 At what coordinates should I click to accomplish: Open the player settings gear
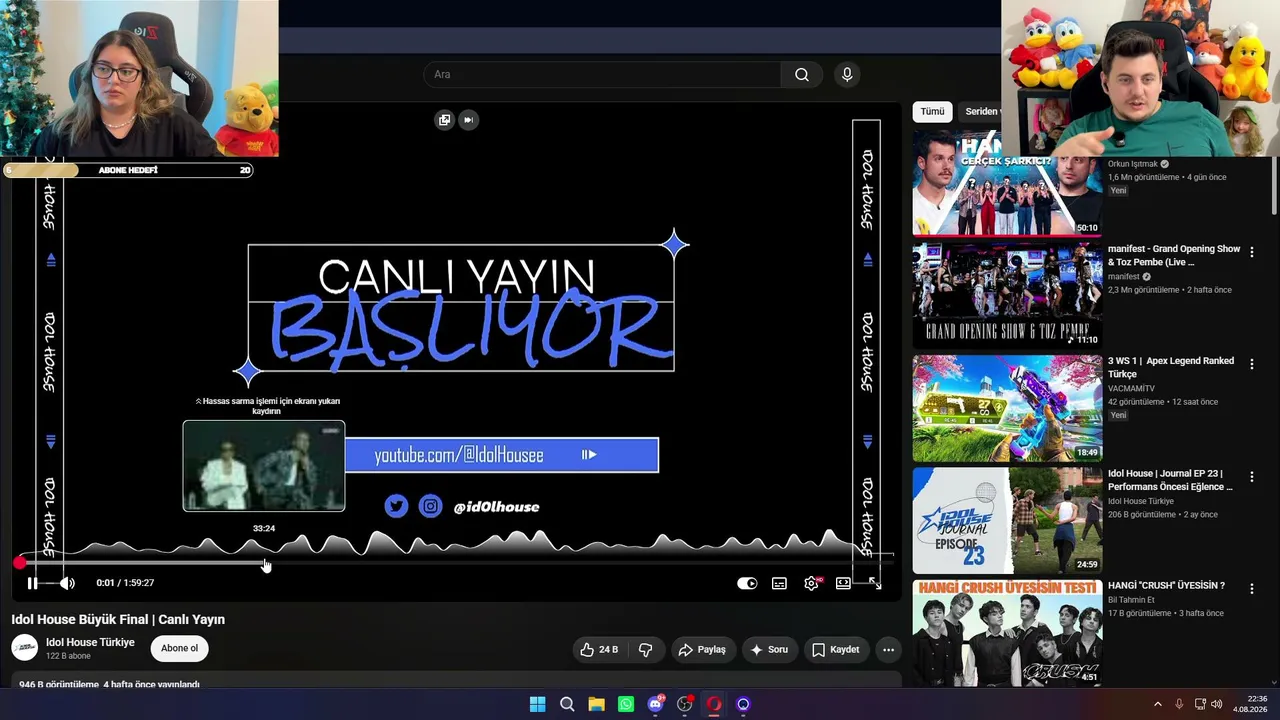point(811,583)
